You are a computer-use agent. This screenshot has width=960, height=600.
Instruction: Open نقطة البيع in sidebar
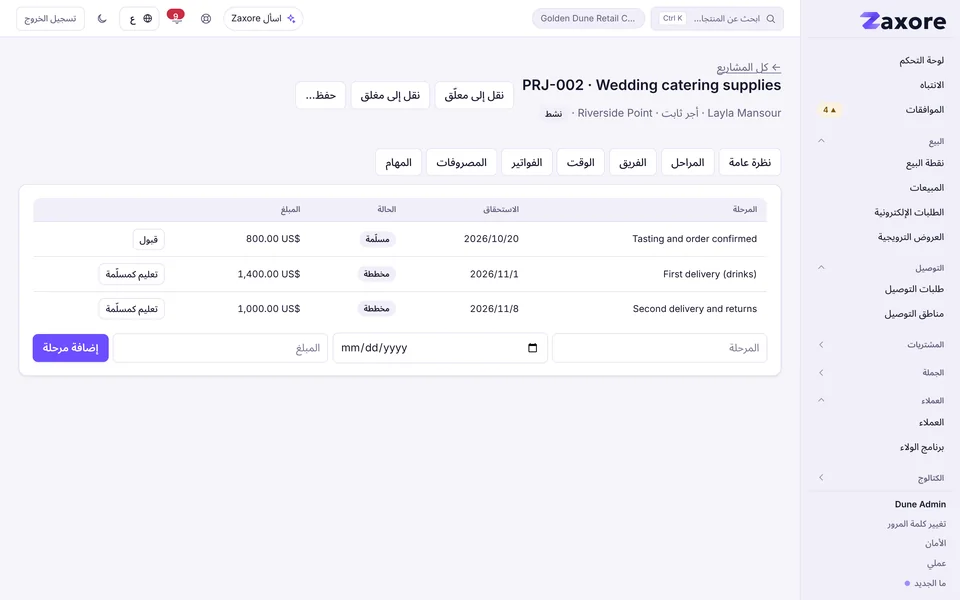pos(924,163)
